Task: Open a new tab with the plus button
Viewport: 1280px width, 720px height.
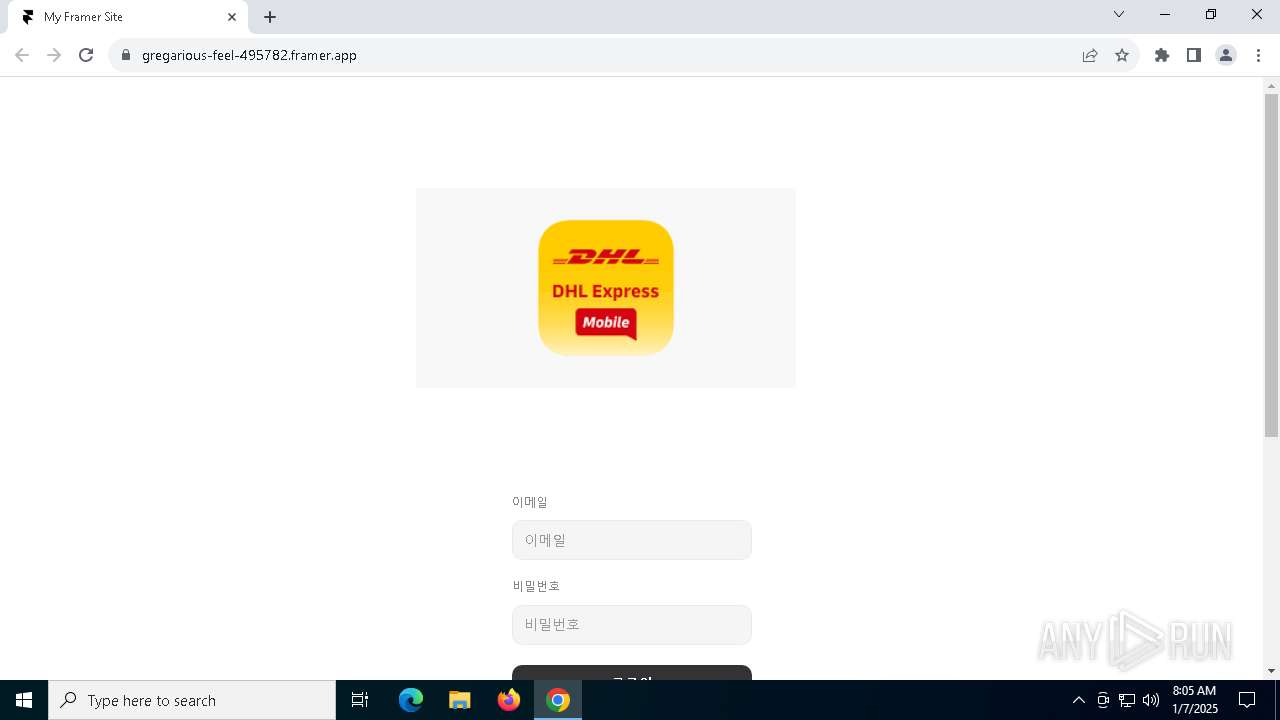Action: point(270,17)
